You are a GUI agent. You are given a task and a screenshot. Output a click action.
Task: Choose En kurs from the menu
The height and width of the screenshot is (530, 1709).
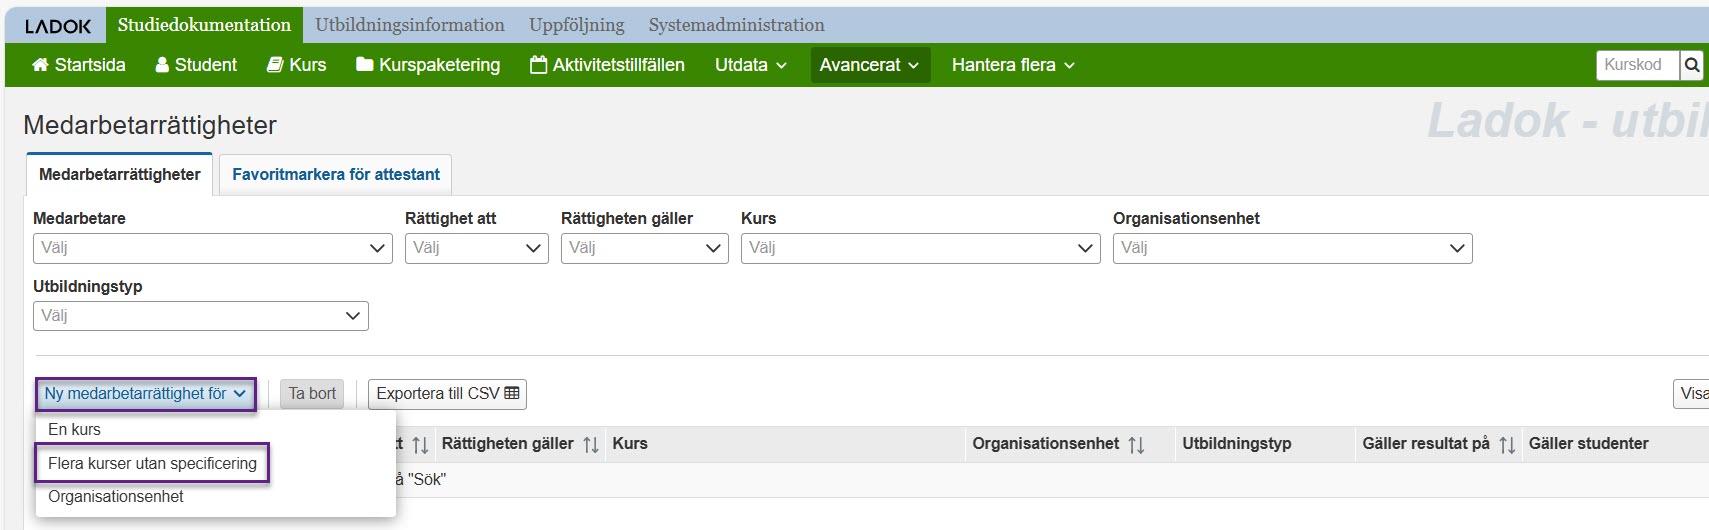pyautogui.click(x=75, y=429)
